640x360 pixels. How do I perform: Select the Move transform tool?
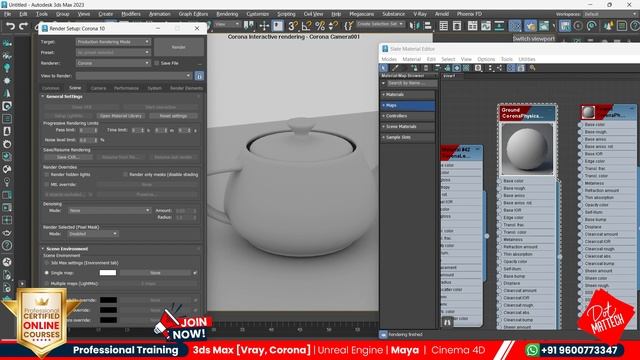pos(264,26)
